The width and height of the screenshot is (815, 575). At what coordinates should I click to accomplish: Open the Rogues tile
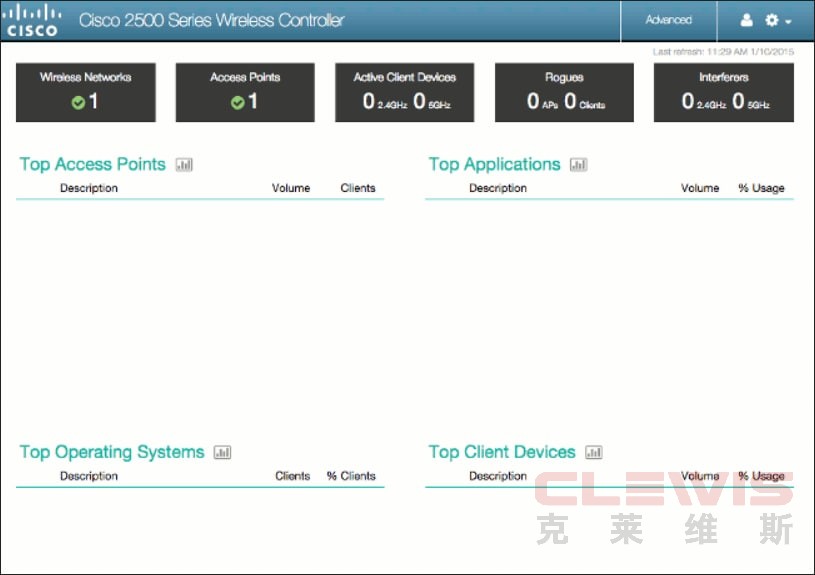pos(564,93)
